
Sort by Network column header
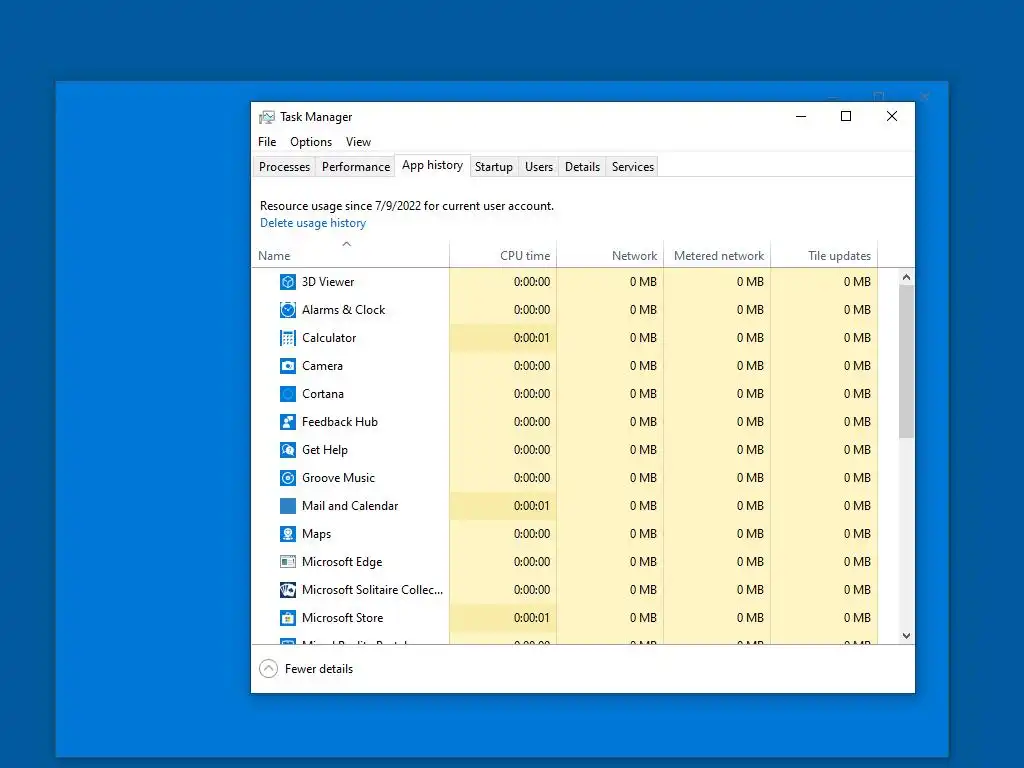(610, 256)
